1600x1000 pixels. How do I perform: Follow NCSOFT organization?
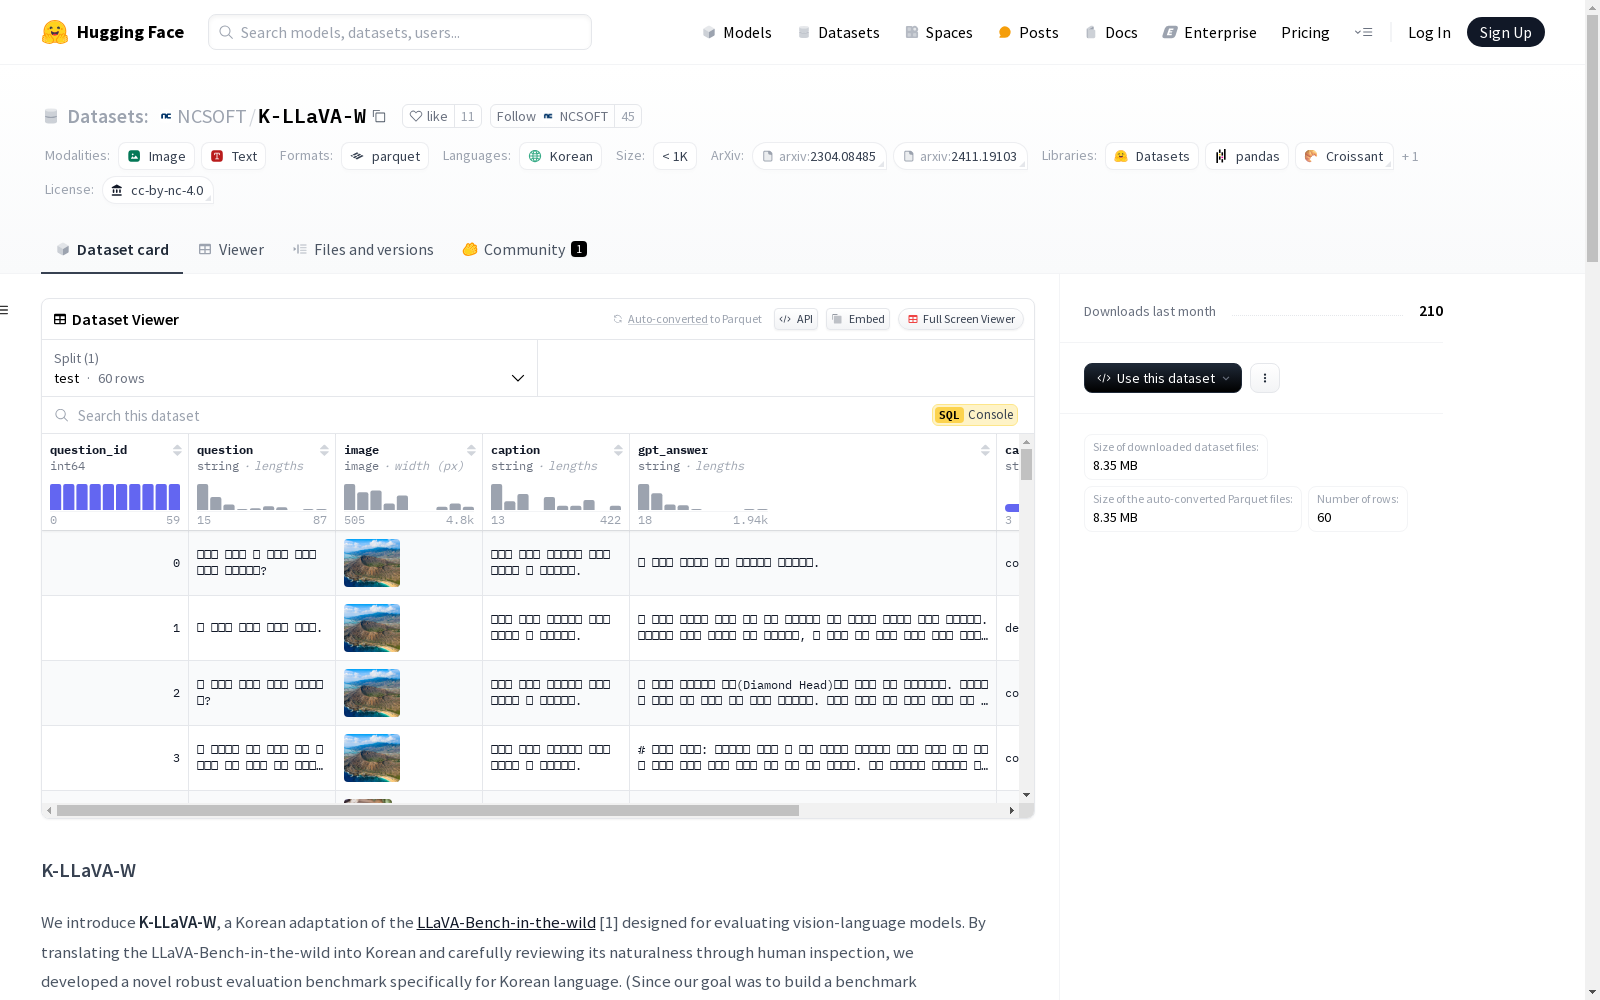552,116
